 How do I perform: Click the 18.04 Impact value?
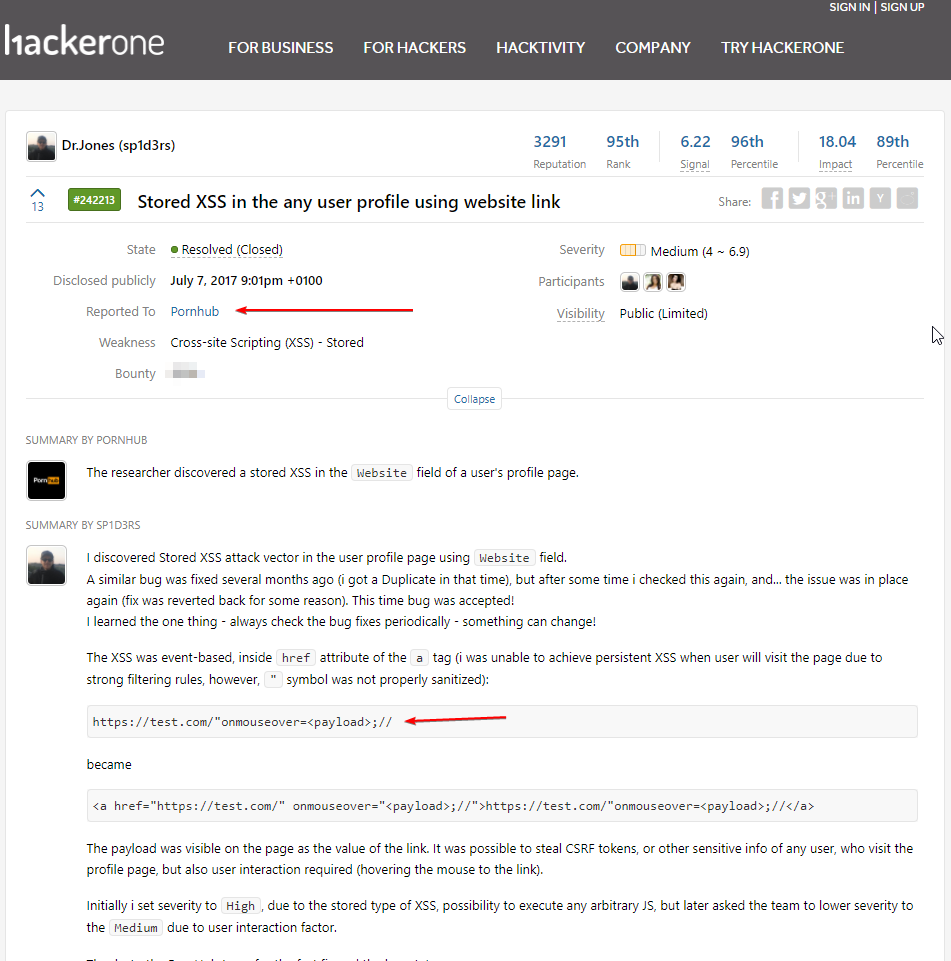click(x=837, y=142)
